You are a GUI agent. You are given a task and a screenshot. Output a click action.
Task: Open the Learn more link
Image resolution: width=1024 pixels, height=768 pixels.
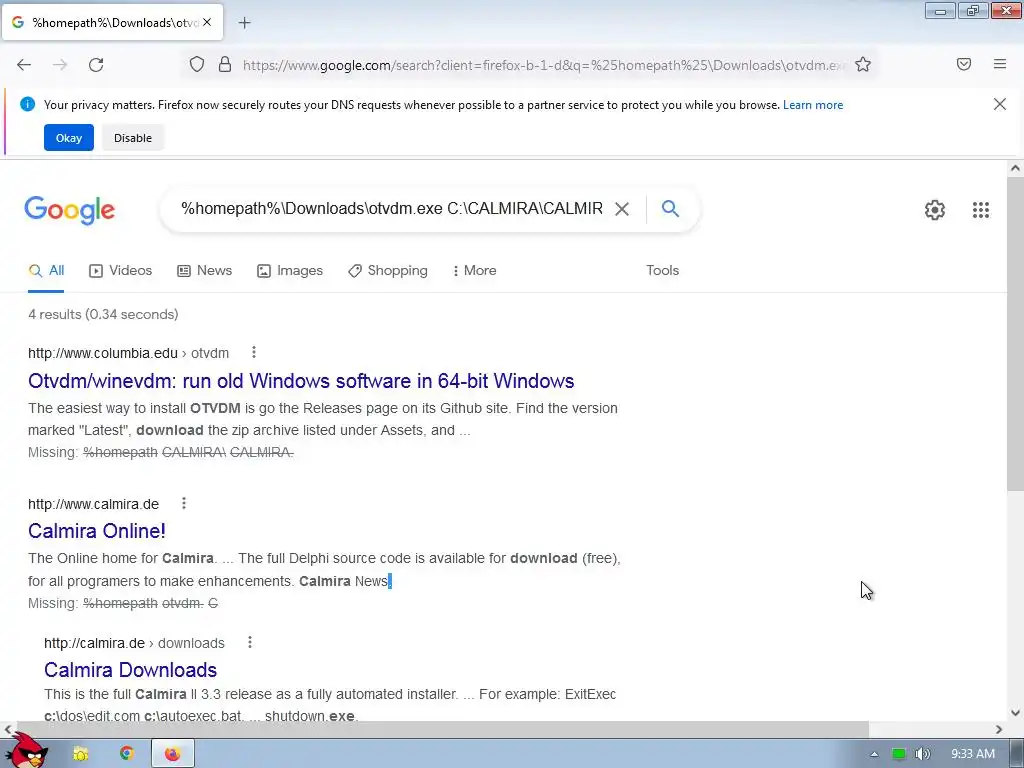coord(812,105)
